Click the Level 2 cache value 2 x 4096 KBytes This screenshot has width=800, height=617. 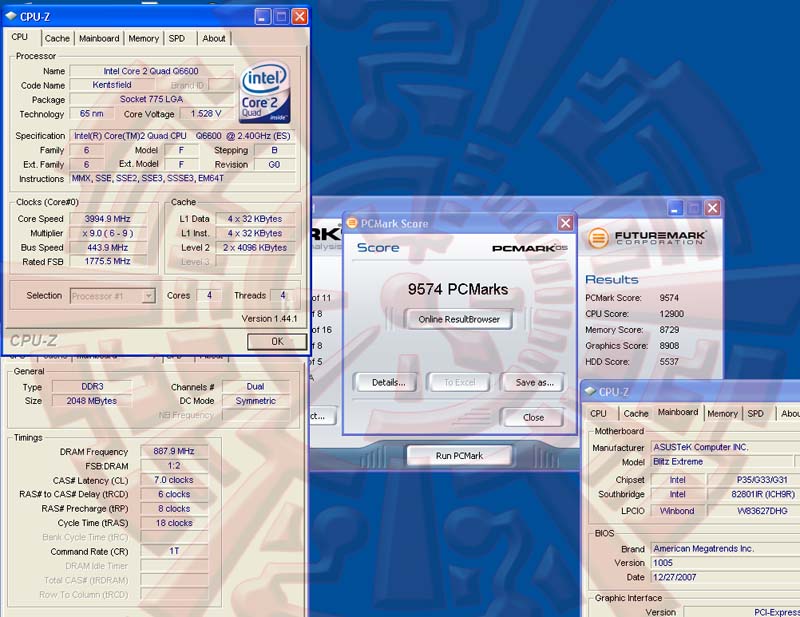tap(255, 247)
